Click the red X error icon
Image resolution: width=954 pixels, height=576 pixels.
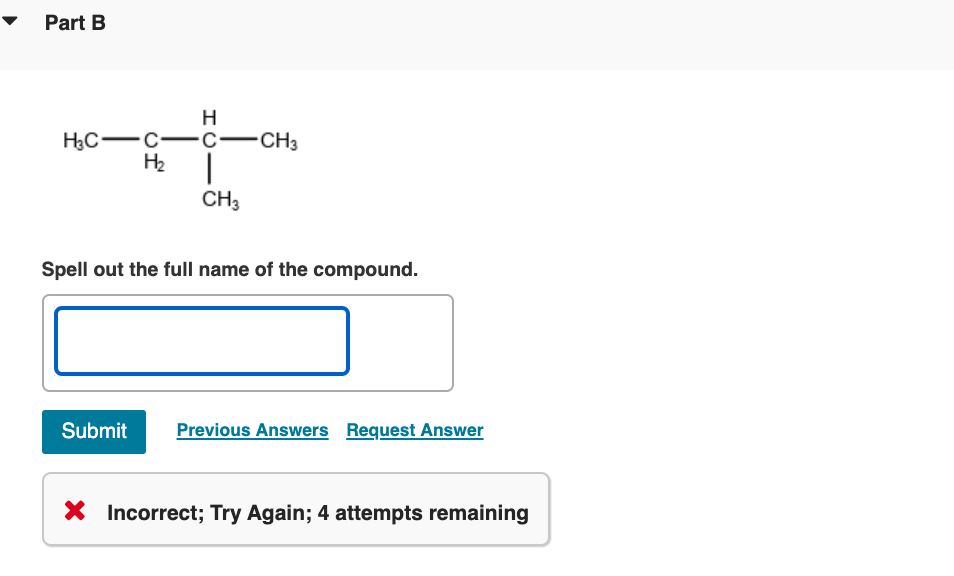coord(73,511)
